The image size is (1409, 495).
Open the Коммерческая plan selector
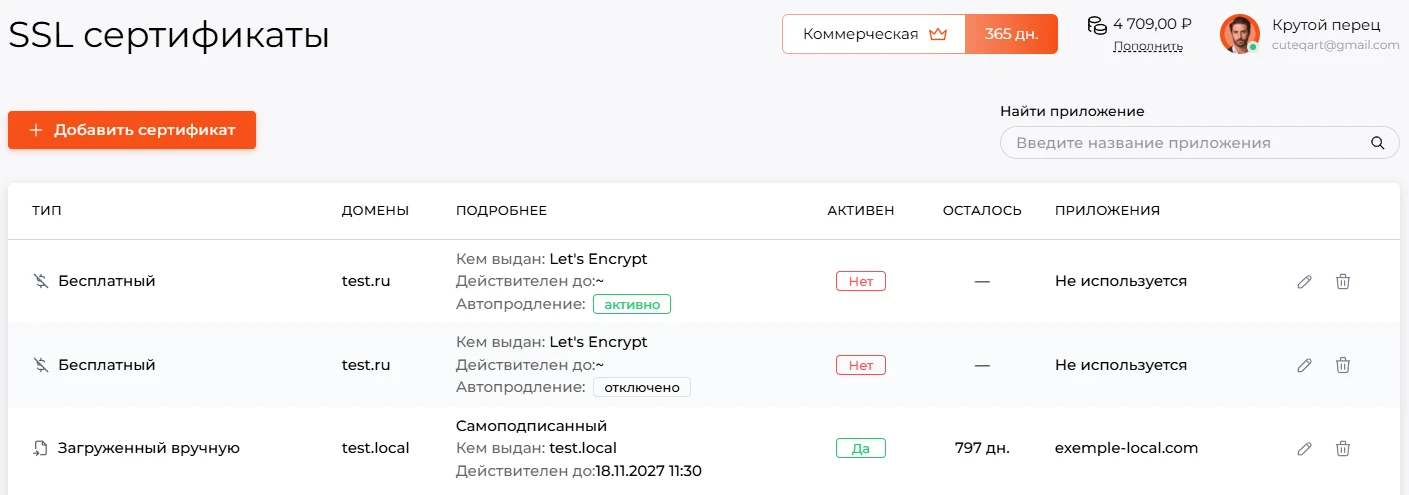(x=874, y=34)
